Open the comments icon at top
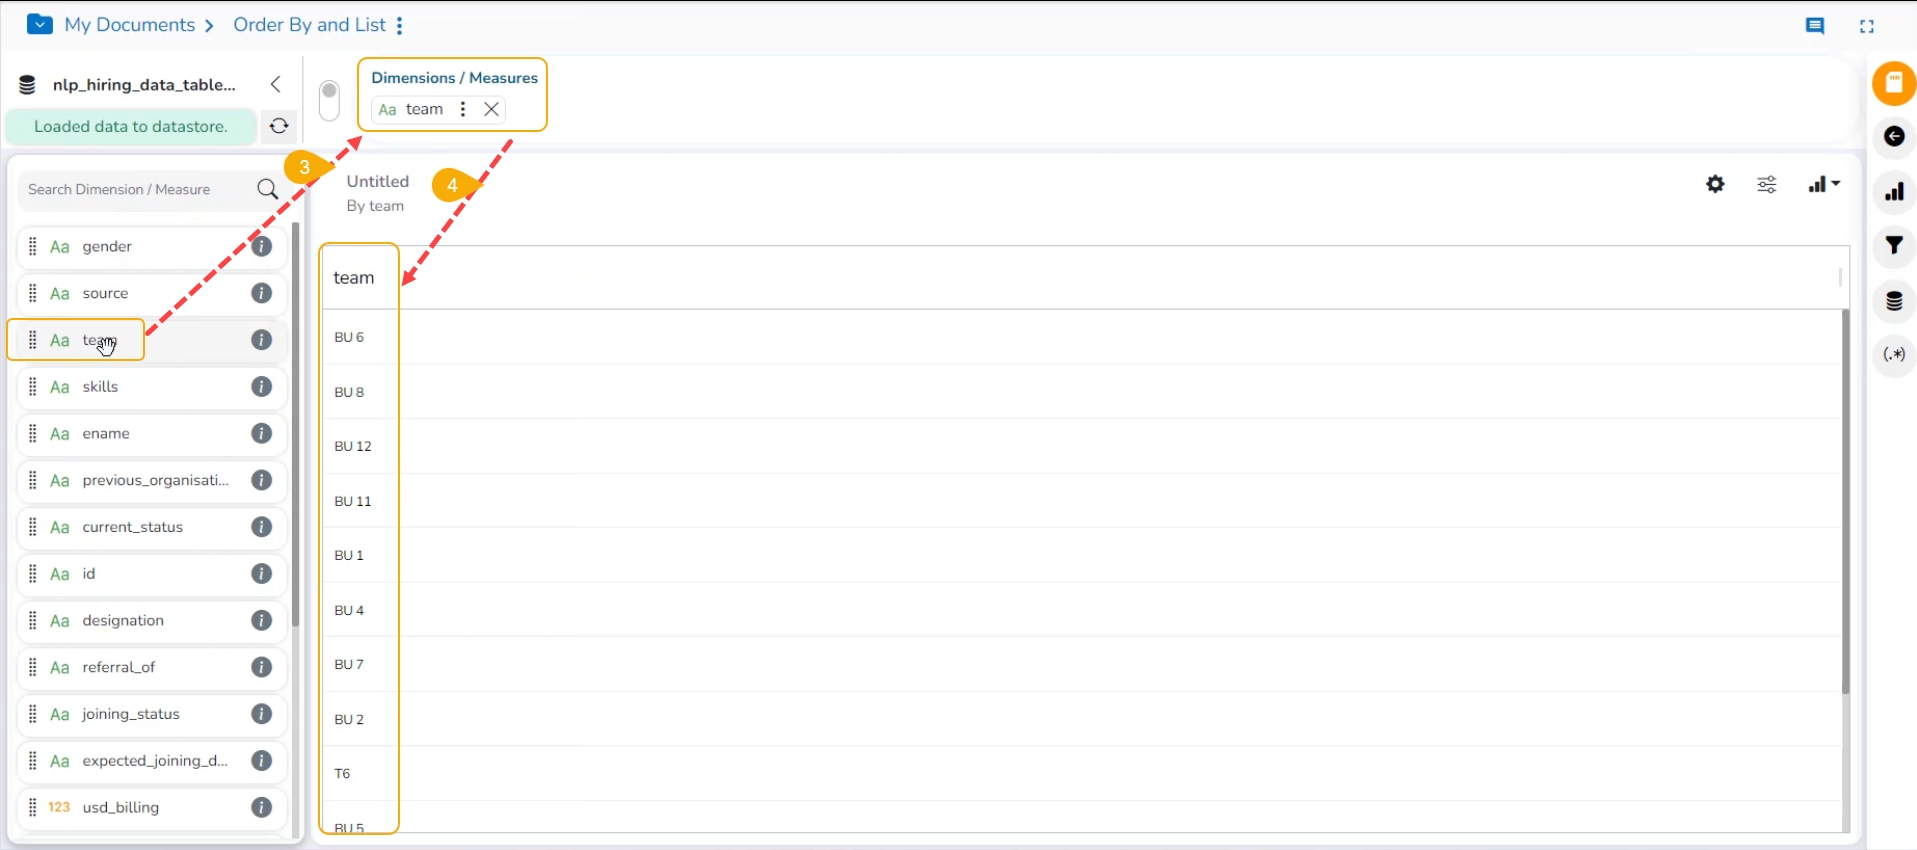Image resolution: width=1917 pixels, height=850 pixels. (x=1815, y=26)
